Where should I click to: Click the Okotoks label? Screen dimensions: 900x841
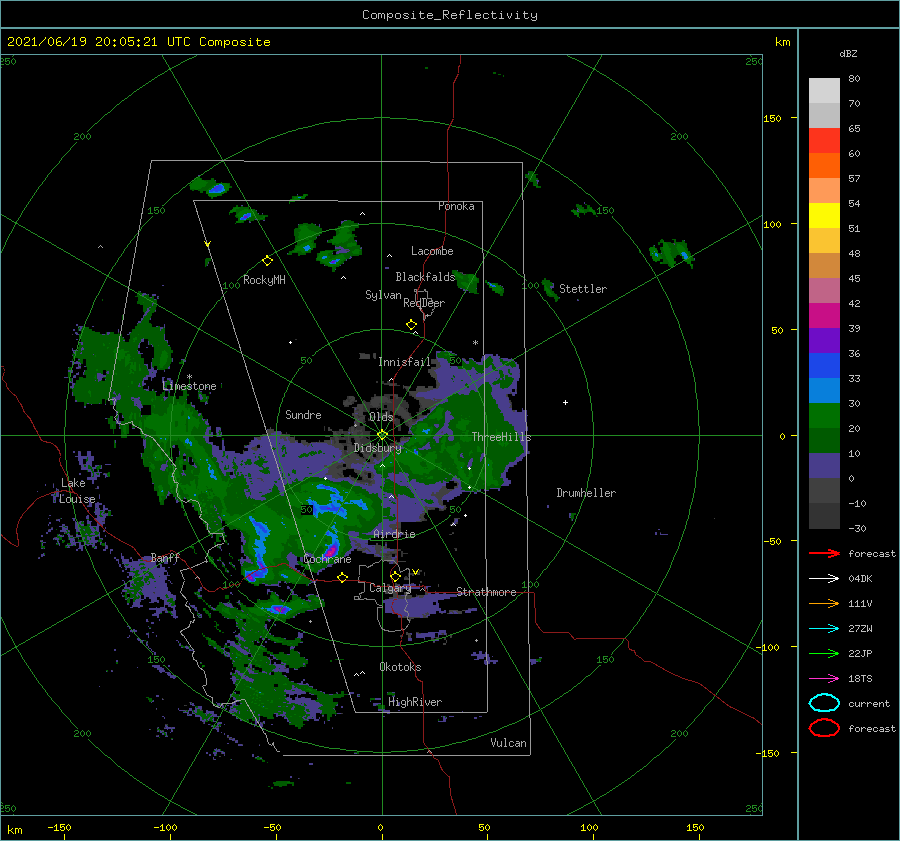pyautogui.click(x=400, y=667)
